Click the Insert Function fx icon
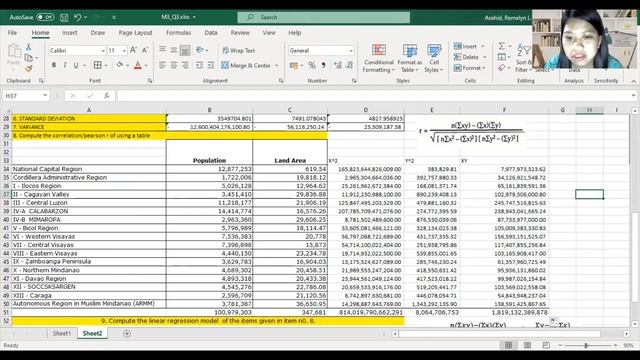This screenshot has height=360, width=640. pyautogui.click(x=107, y=96)
